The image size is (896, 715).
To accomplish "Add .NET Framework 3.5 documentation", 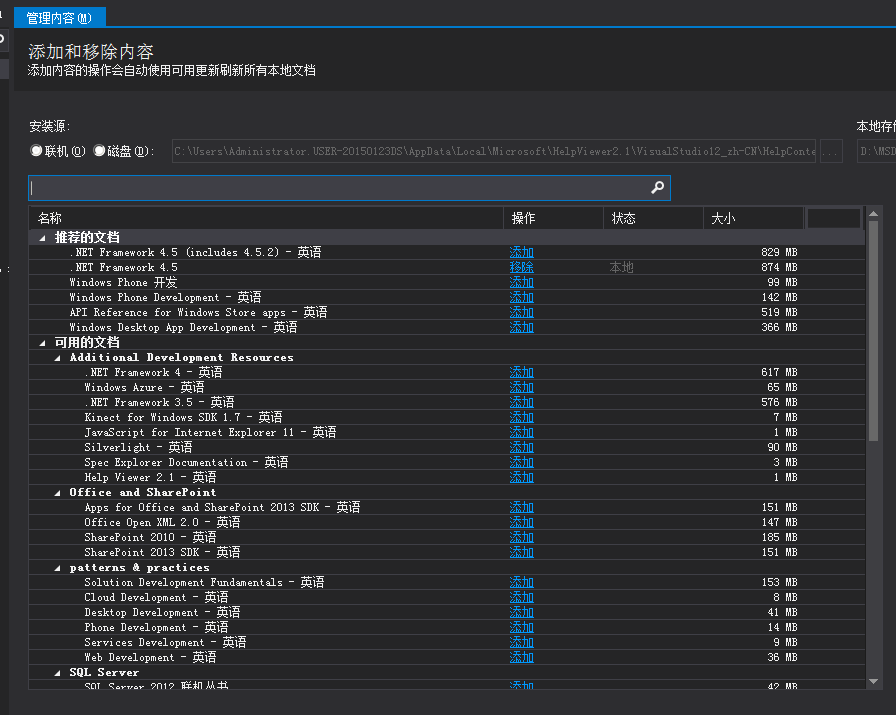I will click(521, 402).
